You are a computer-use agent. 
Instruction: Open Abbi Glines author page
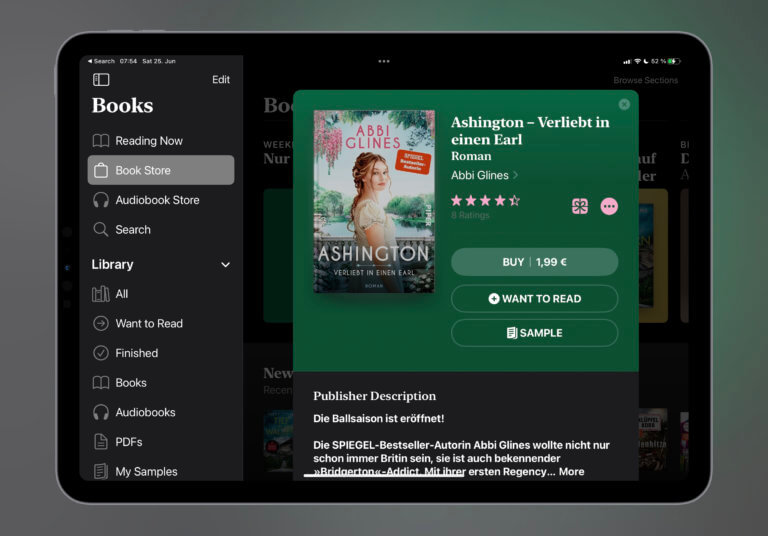484,175
